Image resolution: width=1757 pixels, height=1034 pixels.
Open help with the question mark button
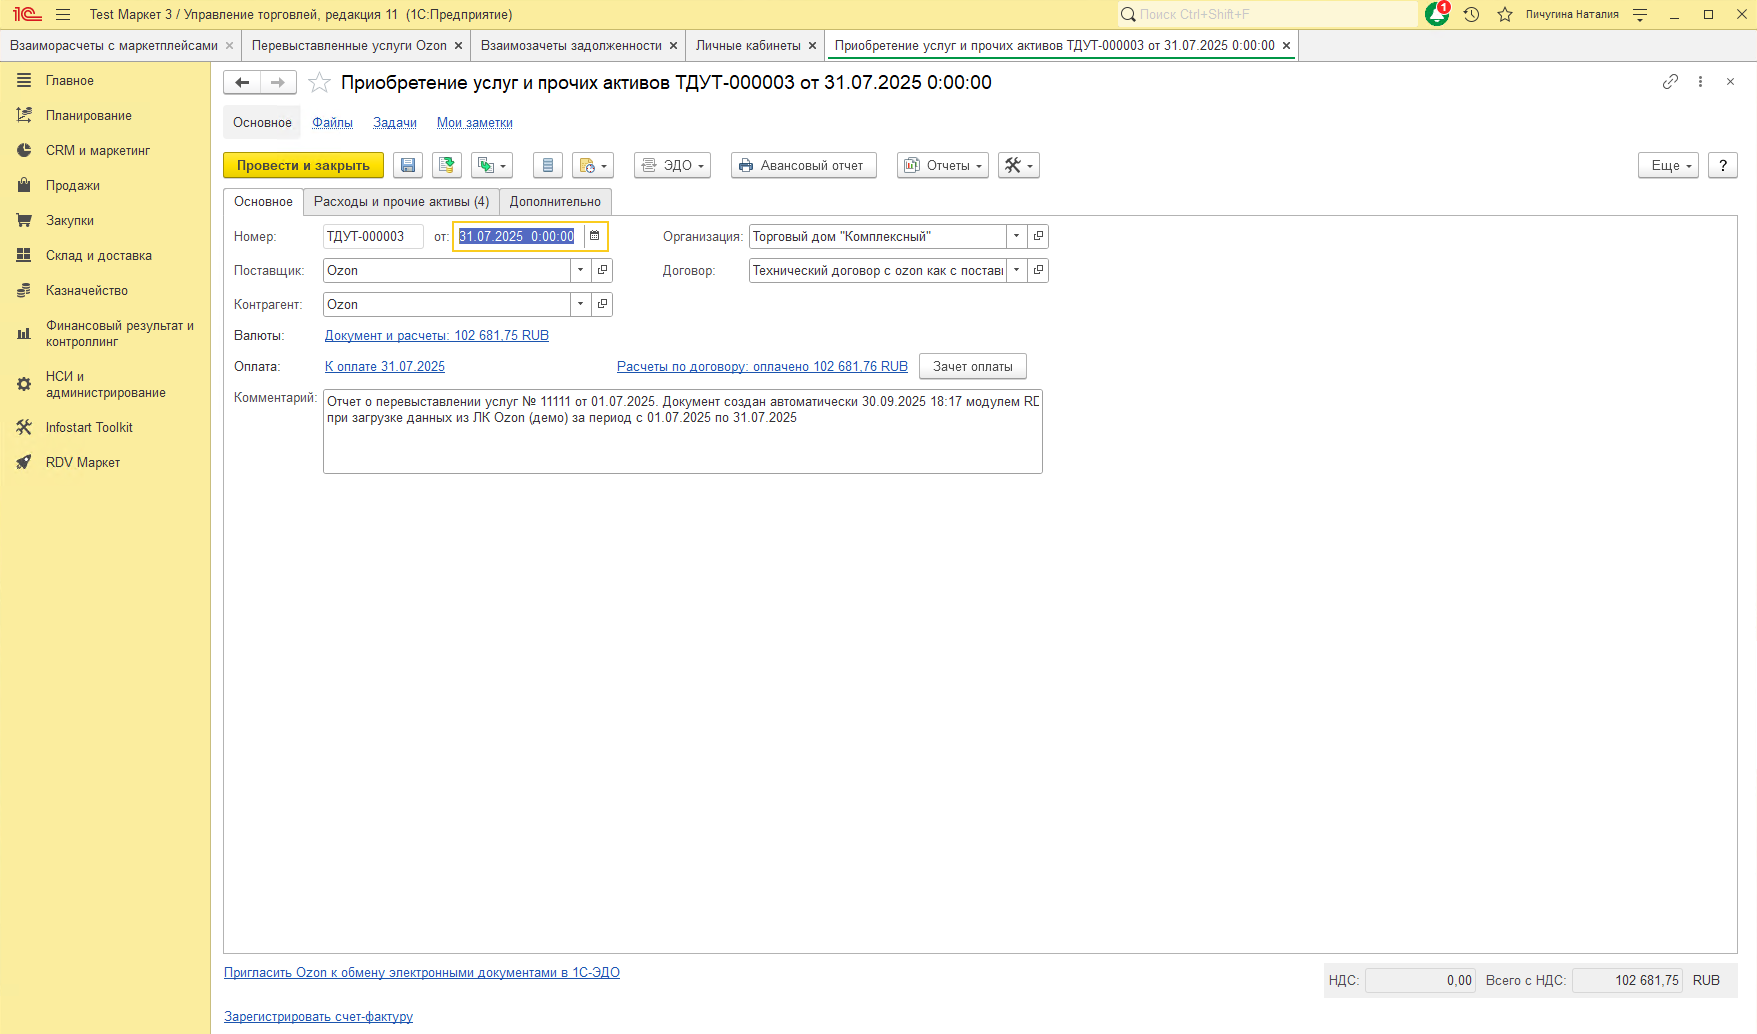[1723, 165]
